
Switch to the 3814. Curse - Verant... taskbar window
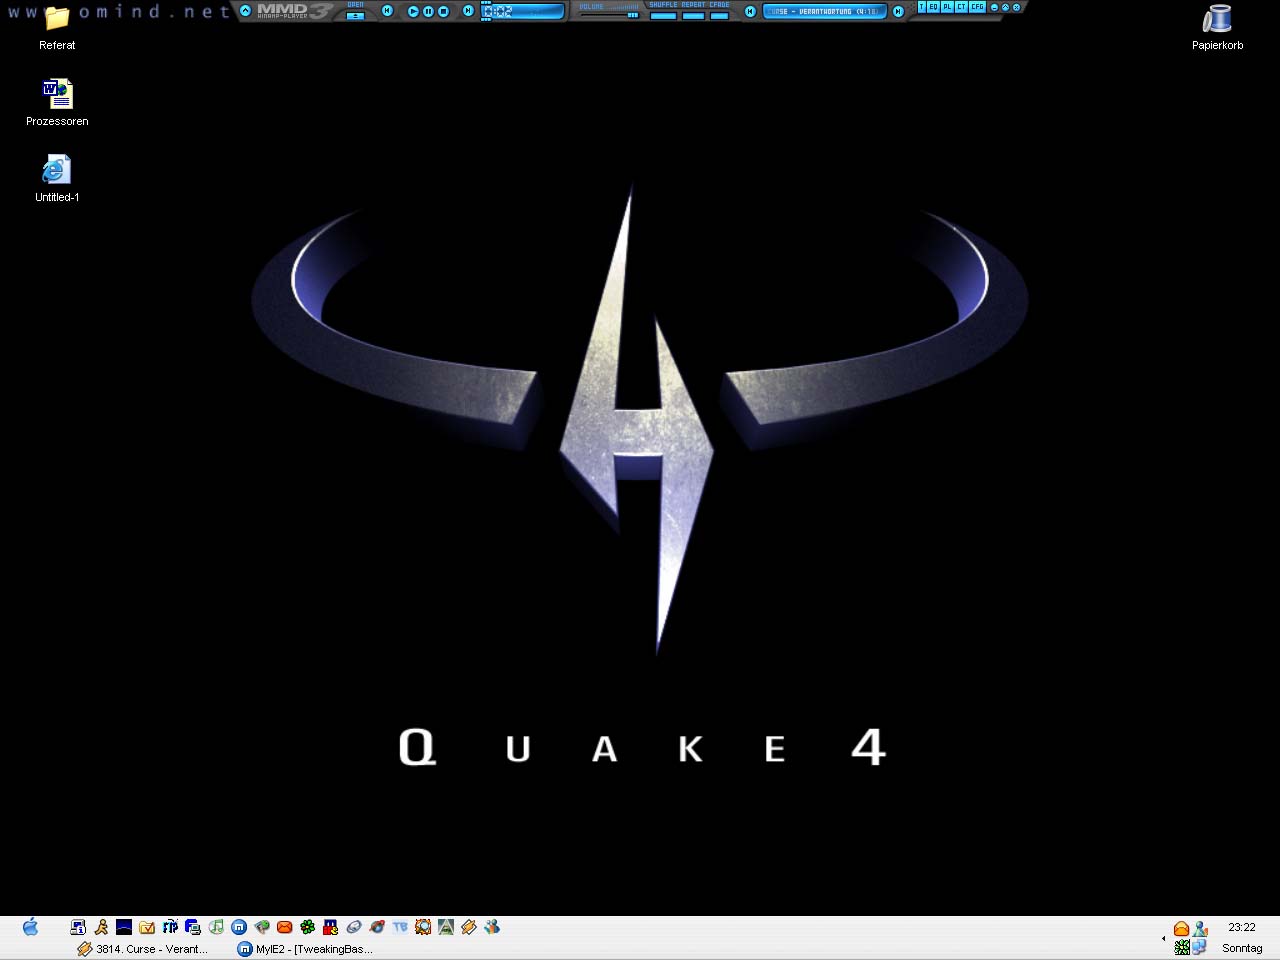(x=143, y=949)
